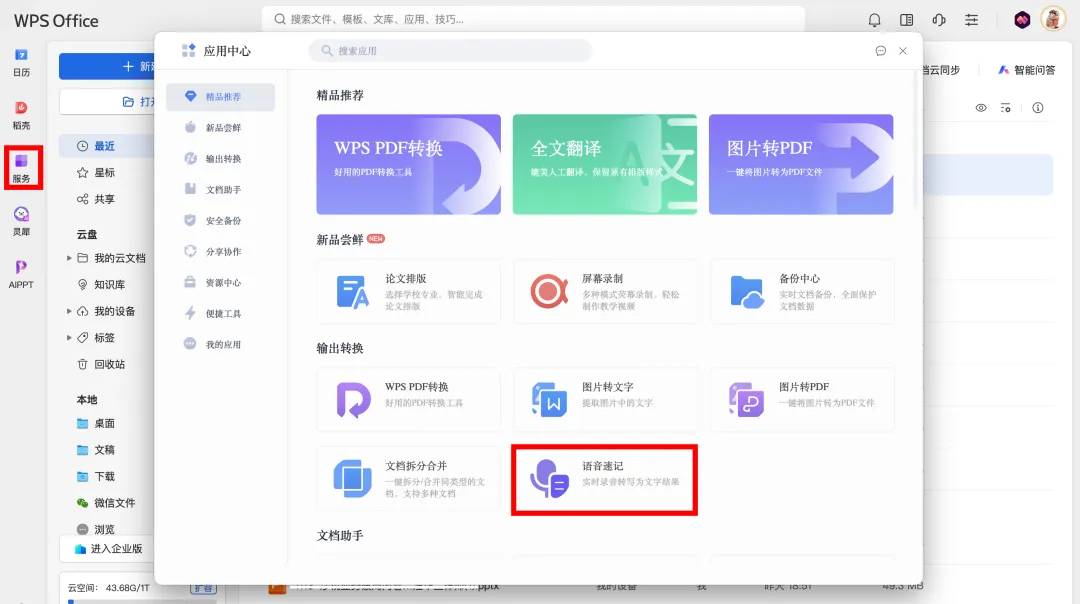
Task: Select the 精品推荐 category
Action: pos(220,97)
